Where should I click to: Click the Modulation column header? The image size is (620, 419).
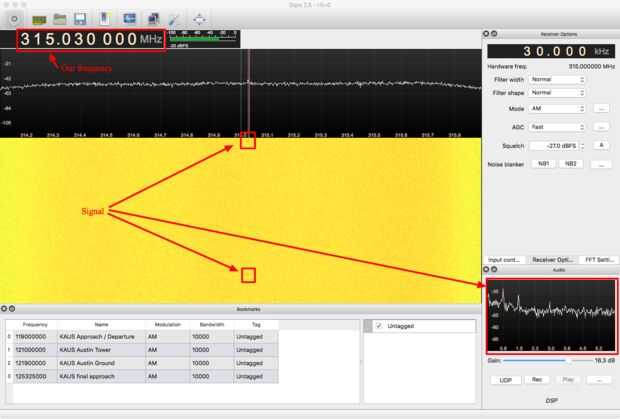168,325
